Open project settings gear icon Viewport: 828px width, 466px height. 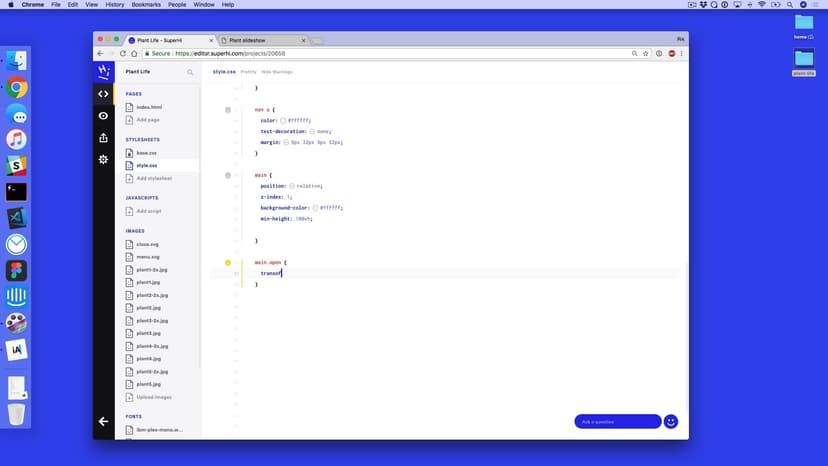point(103,160)
